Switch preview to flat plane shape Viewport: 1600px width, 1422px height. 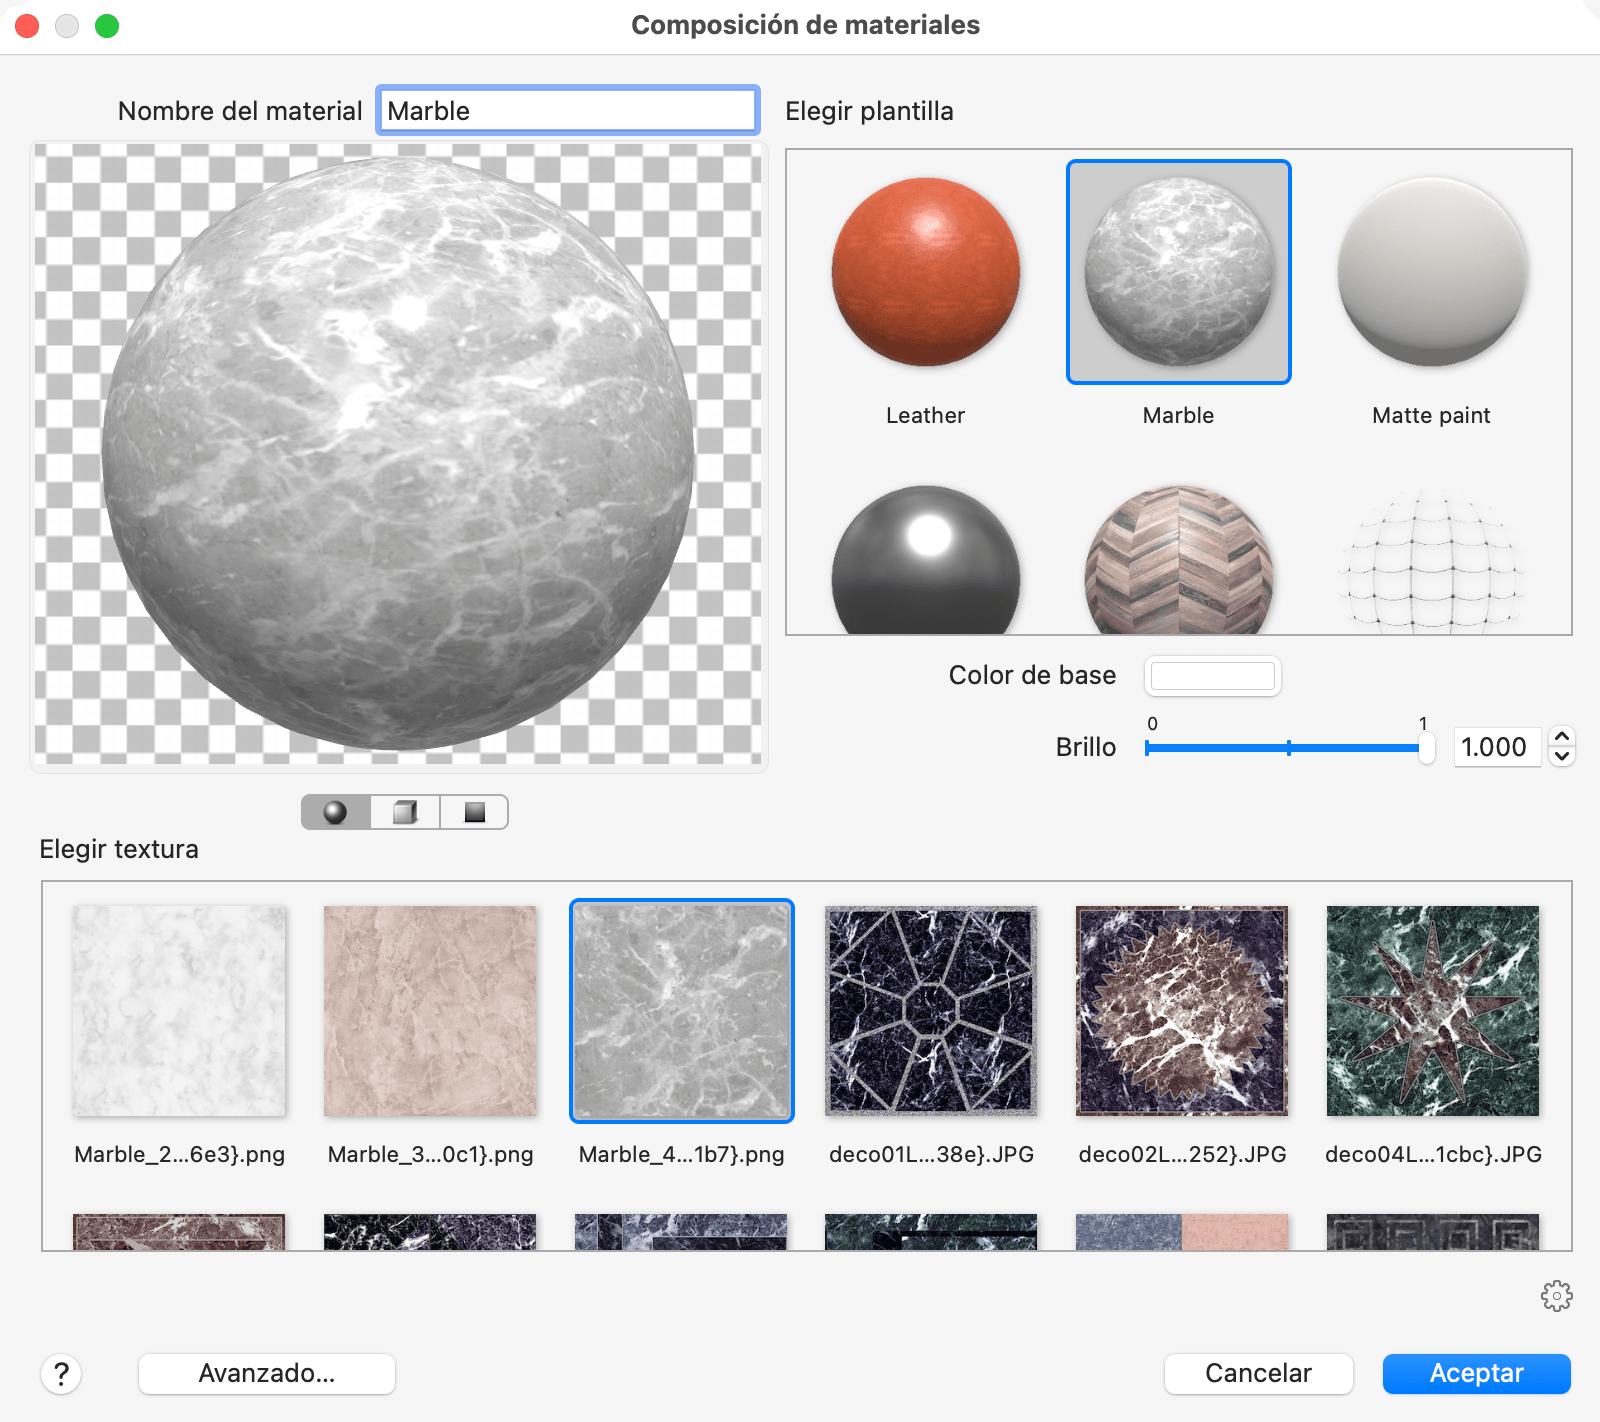click(x=474, y=812)
